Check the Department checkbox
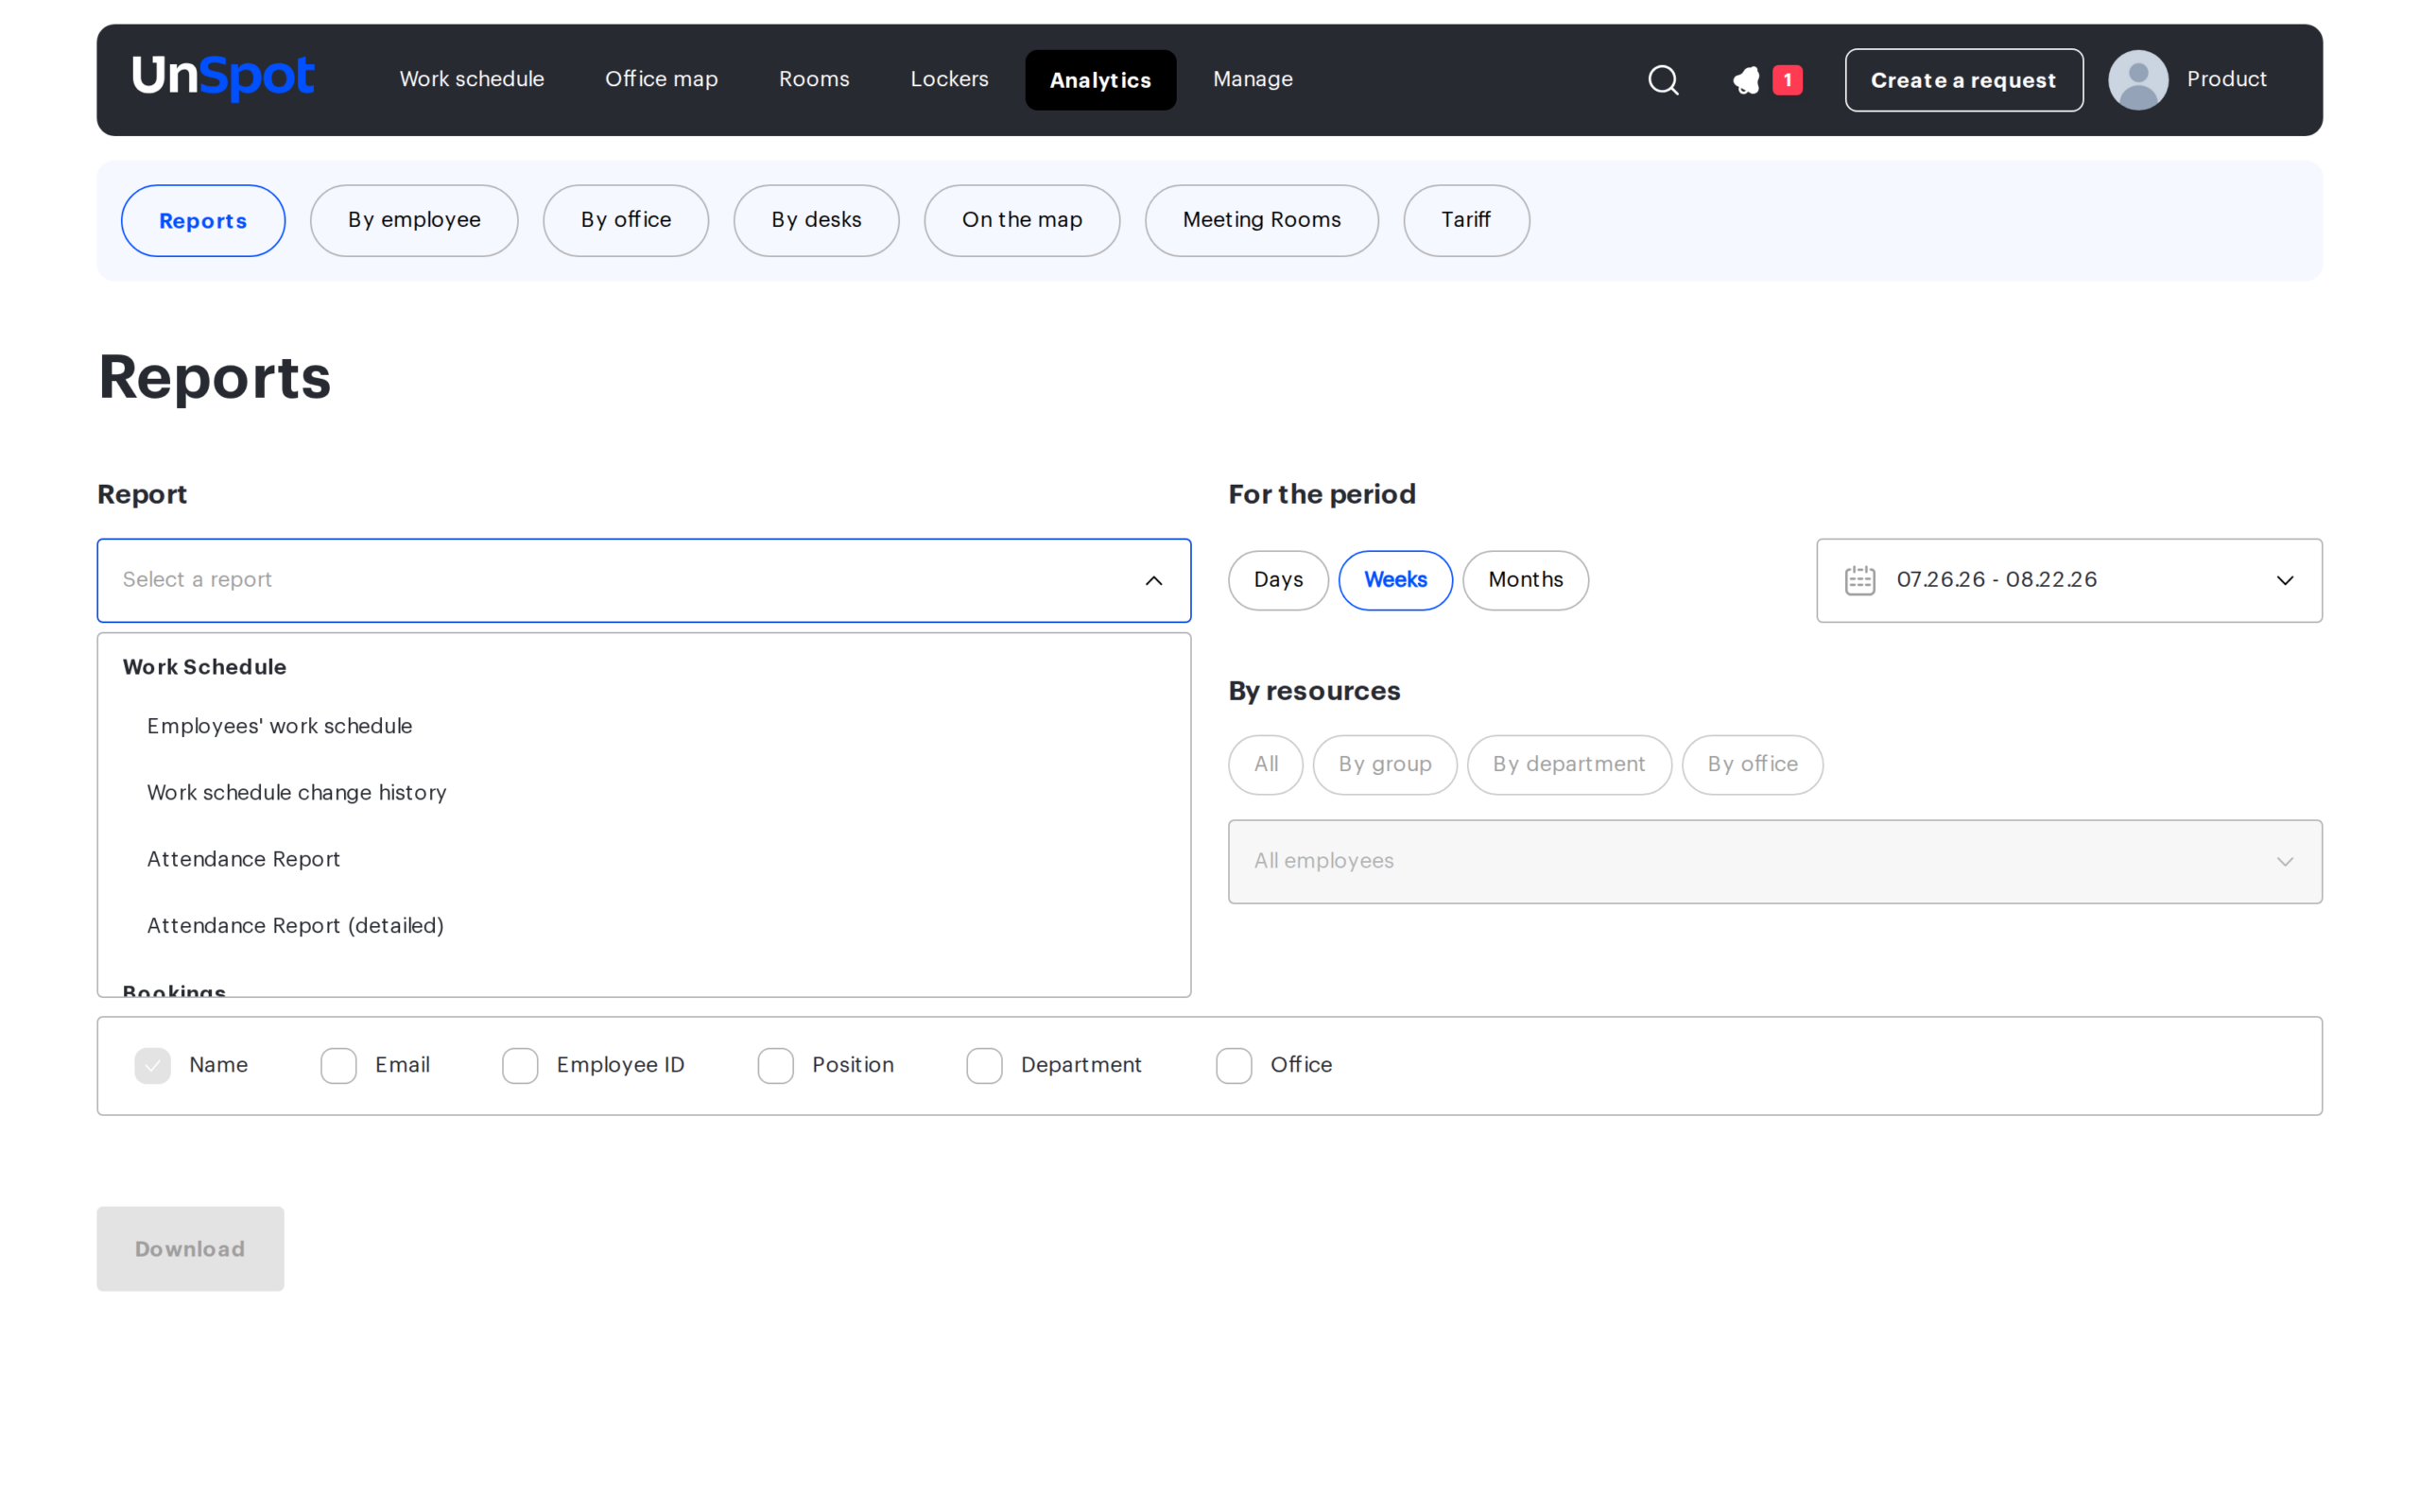 tap(984, 1065)
